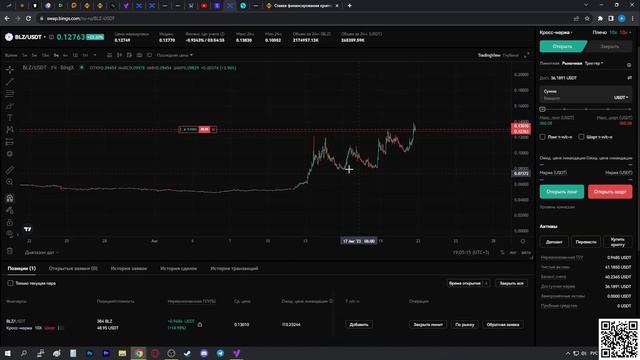Open the 'Последняя цена' price type dropdown
The height and width of the screenshot is (360, 640).
(175, 55)
